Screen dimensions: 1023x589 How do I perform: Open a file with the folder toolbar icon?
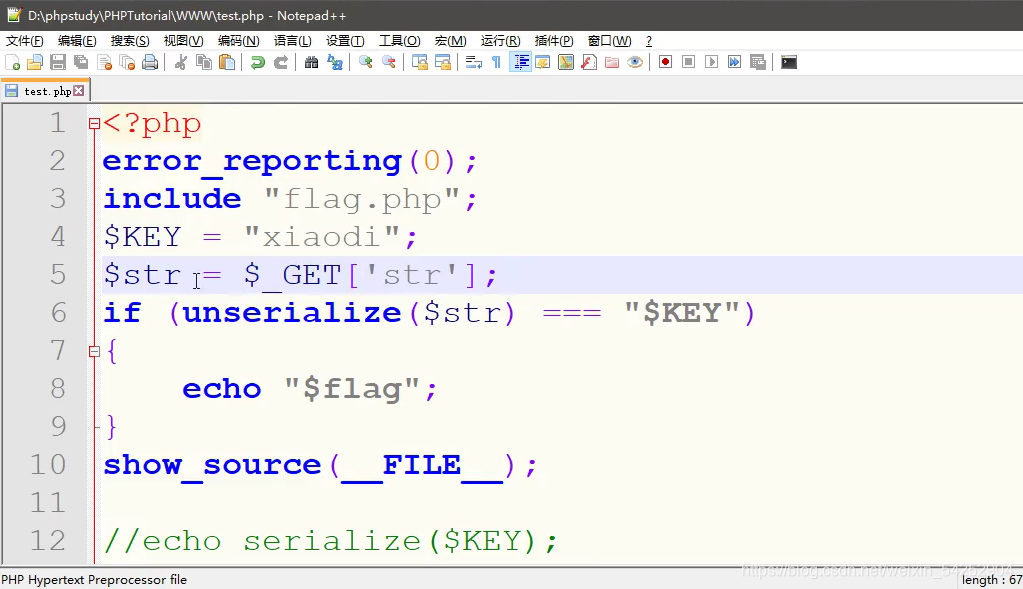[x=35, y=62]
